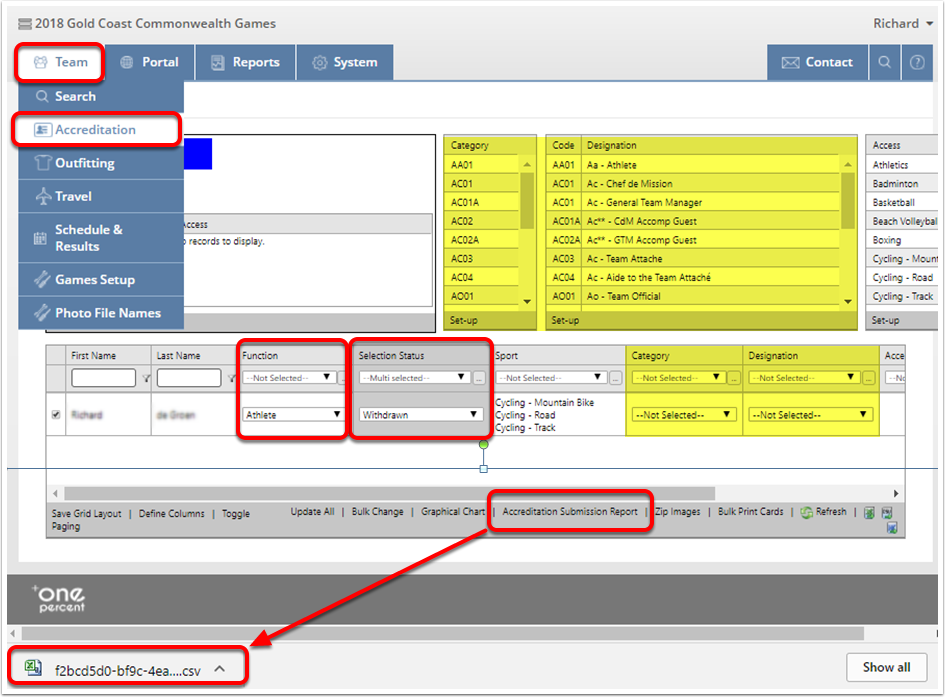Open the Team tab
Screen dimensions: 945x697
click(x=60, y=62)
